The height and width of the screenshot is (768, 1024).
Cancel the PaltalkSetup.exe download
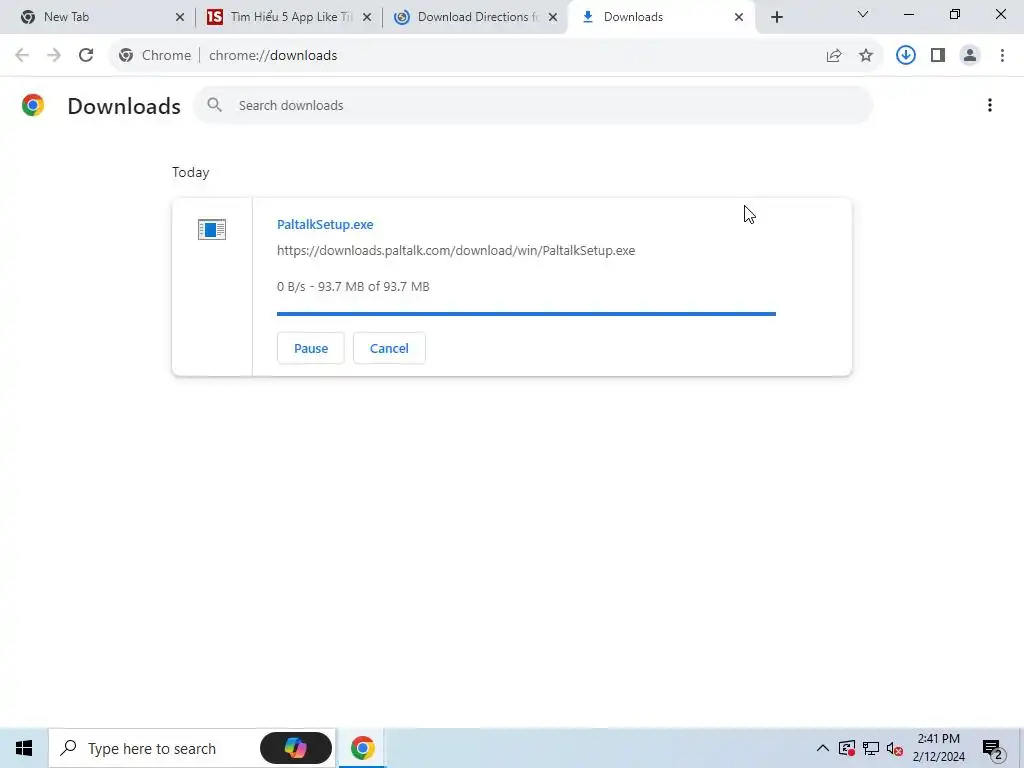389,348
